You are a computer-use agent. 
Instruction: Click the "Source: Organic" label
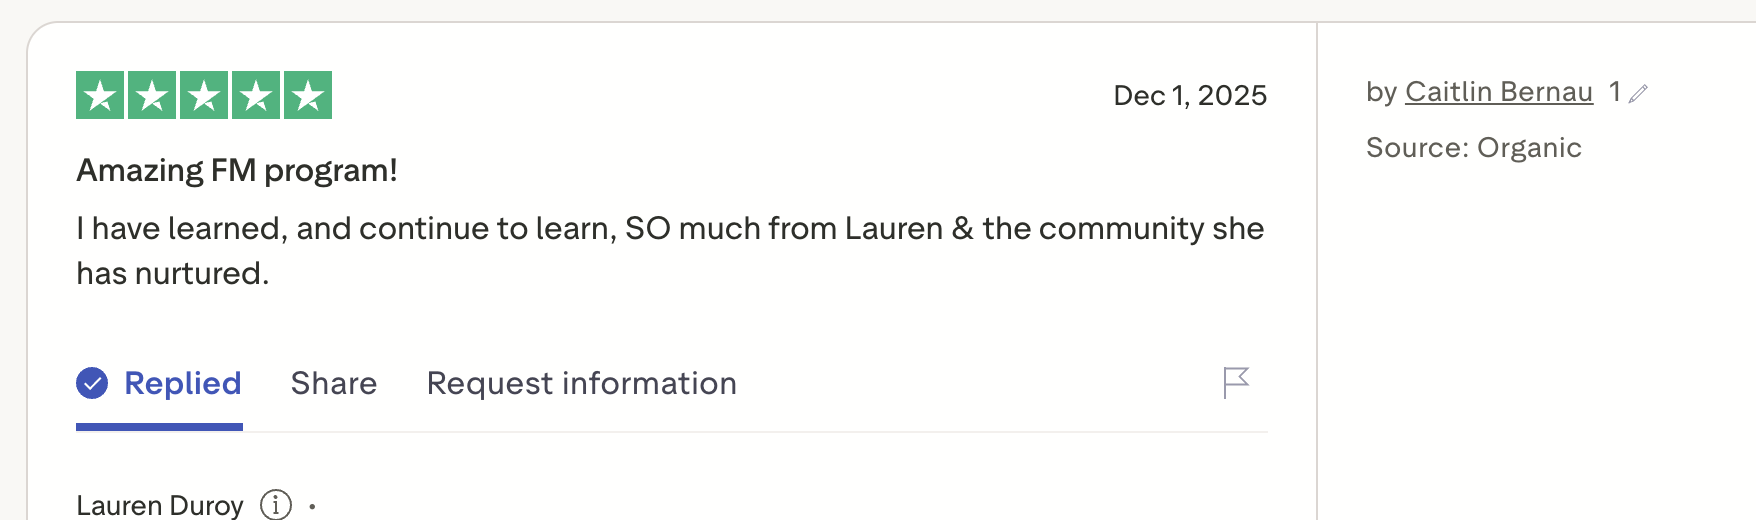click(x=1473, y=148)
